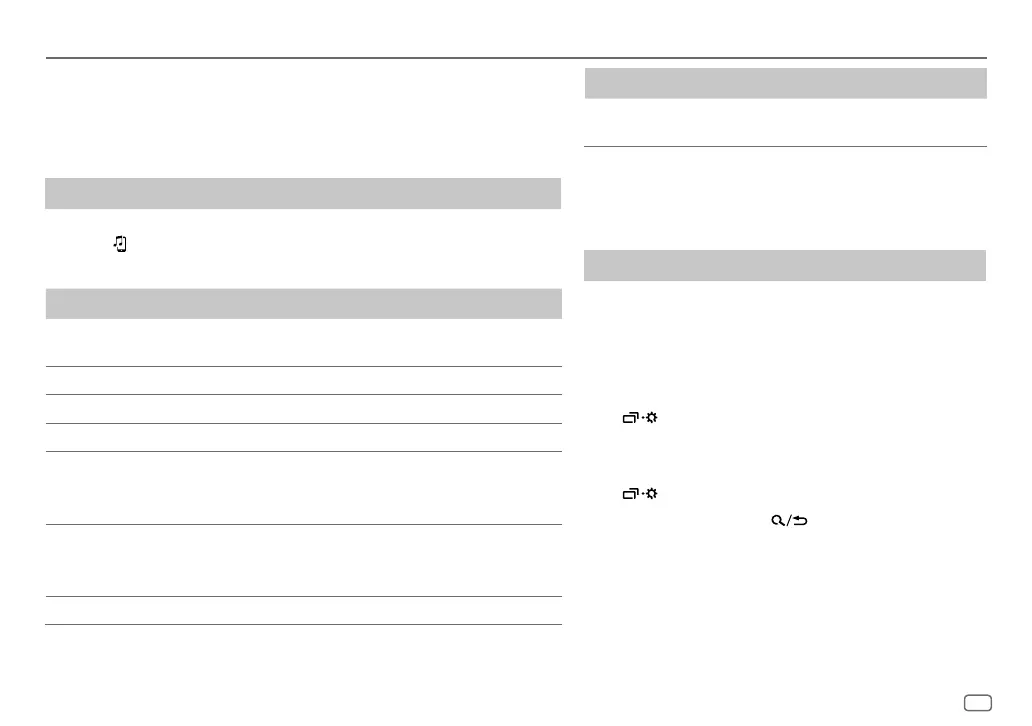The height and width of the screenshot is (726, 1032).
Task: Select gray header bar above the display-and-gear icons
Action: tap(785, 265)
